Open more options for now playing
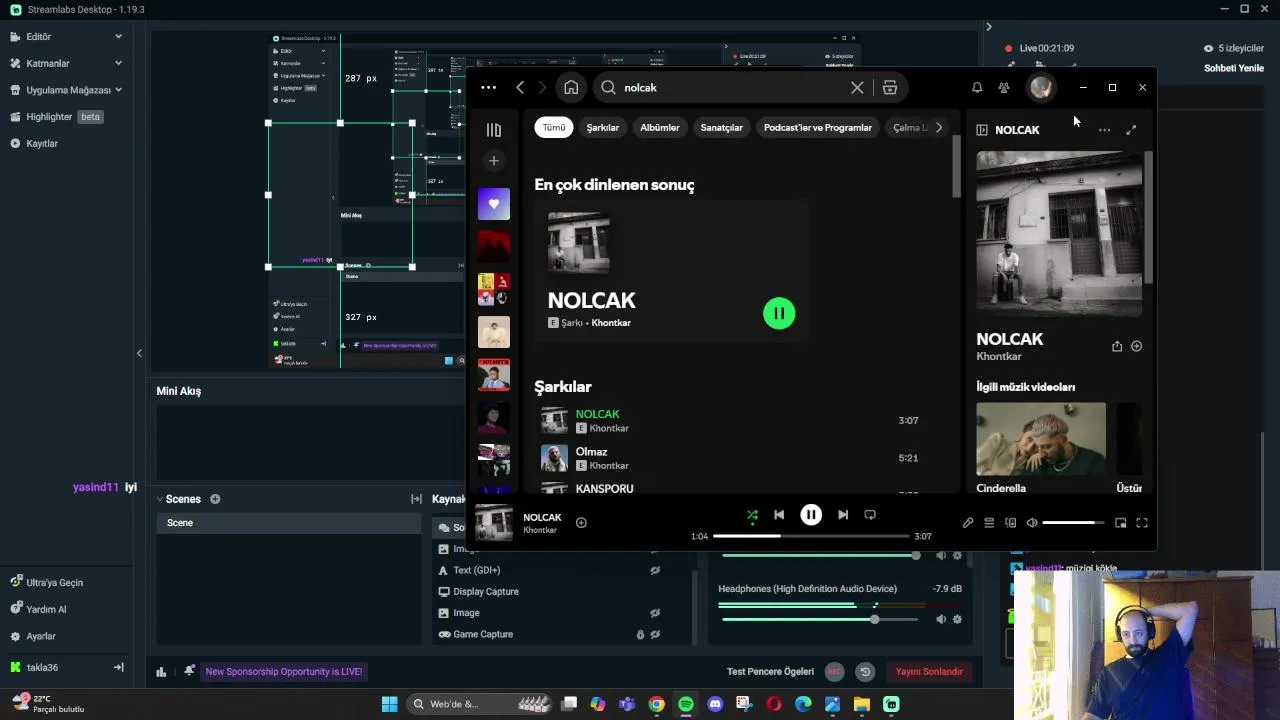 [1104, 130]
